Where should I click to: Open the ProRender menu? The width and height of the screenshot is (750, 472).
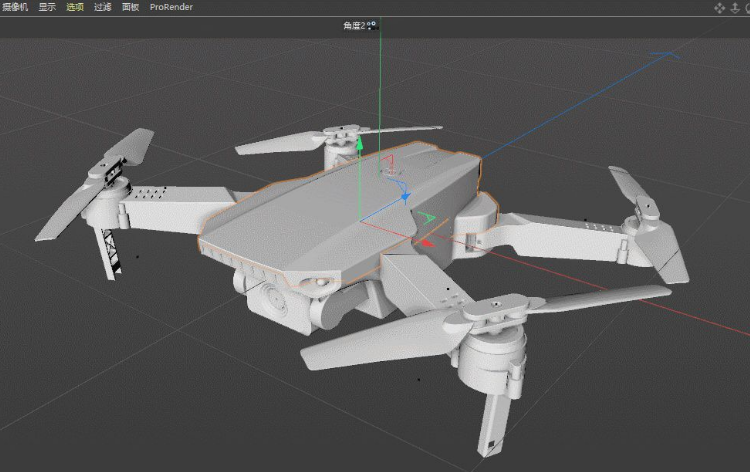click(171, 7)
